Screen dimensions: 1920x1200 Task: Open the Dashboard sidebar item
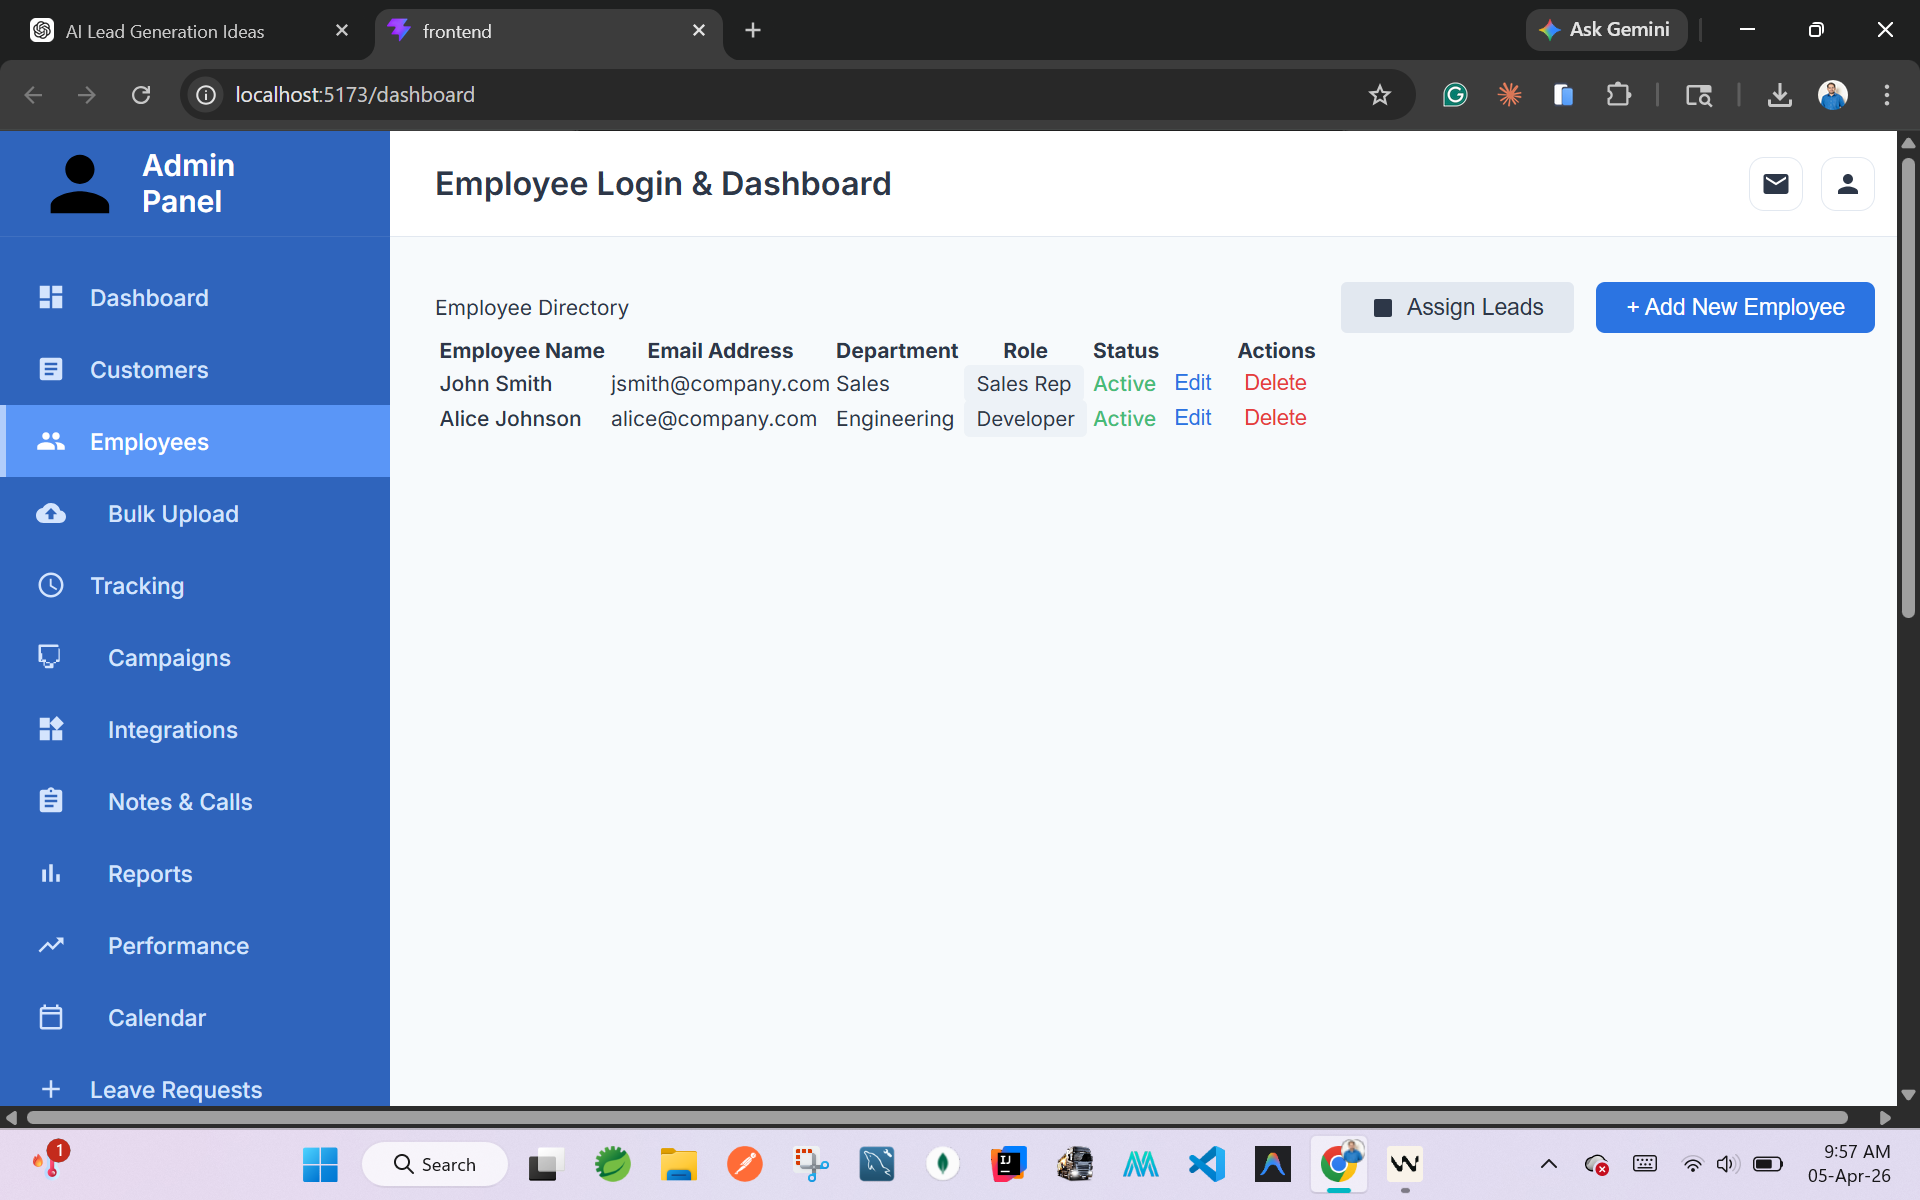[x=195, y=298]
